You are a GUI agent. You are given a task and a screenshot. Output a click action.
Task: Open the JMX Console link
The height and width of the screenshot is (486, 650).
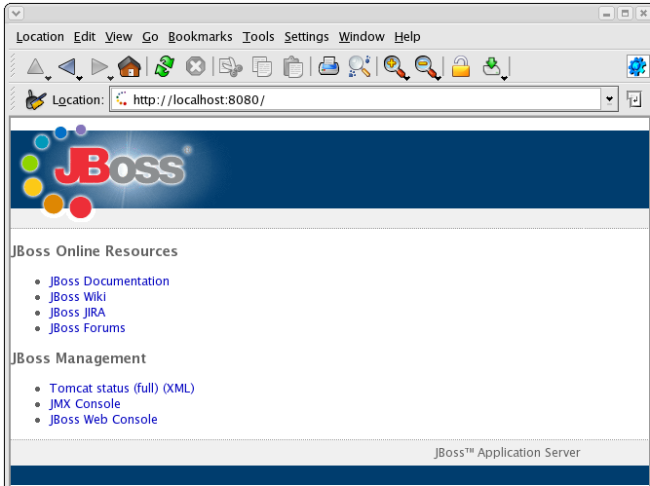click(x=85, y=404)
